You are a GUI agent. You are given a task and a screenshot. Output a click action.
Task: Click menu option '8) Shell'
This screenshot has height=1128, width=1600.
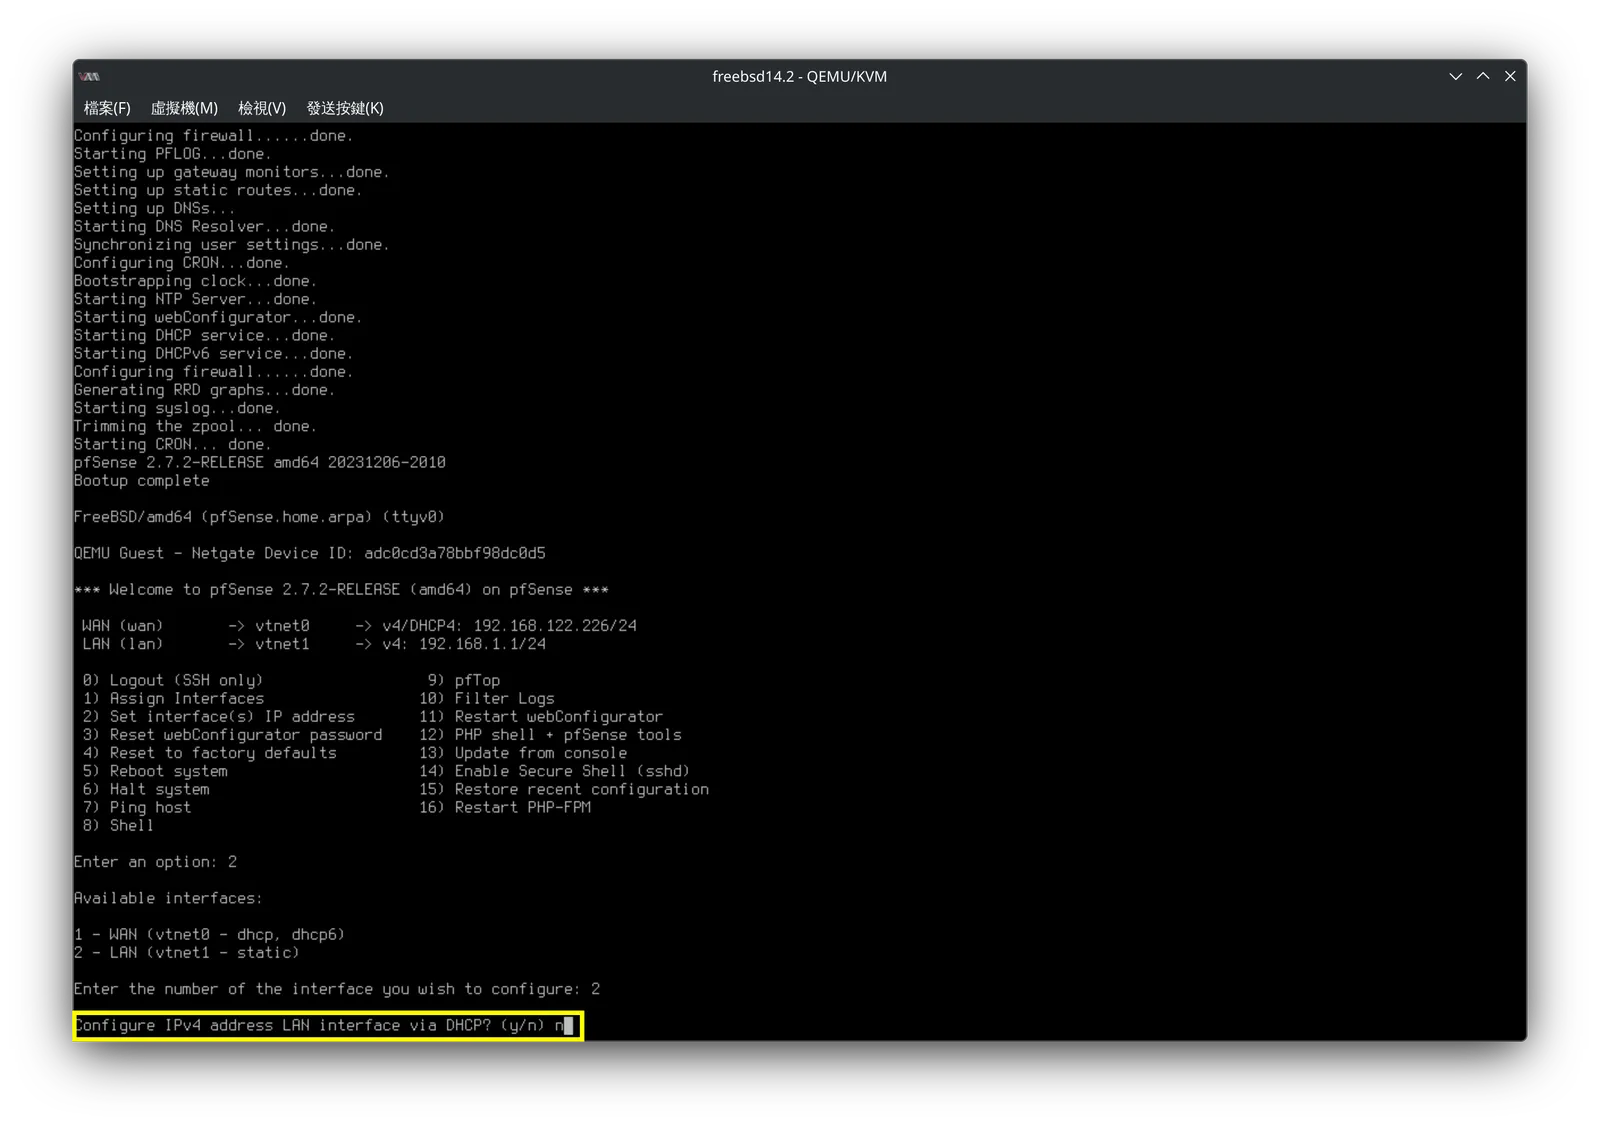click(118, 825)
